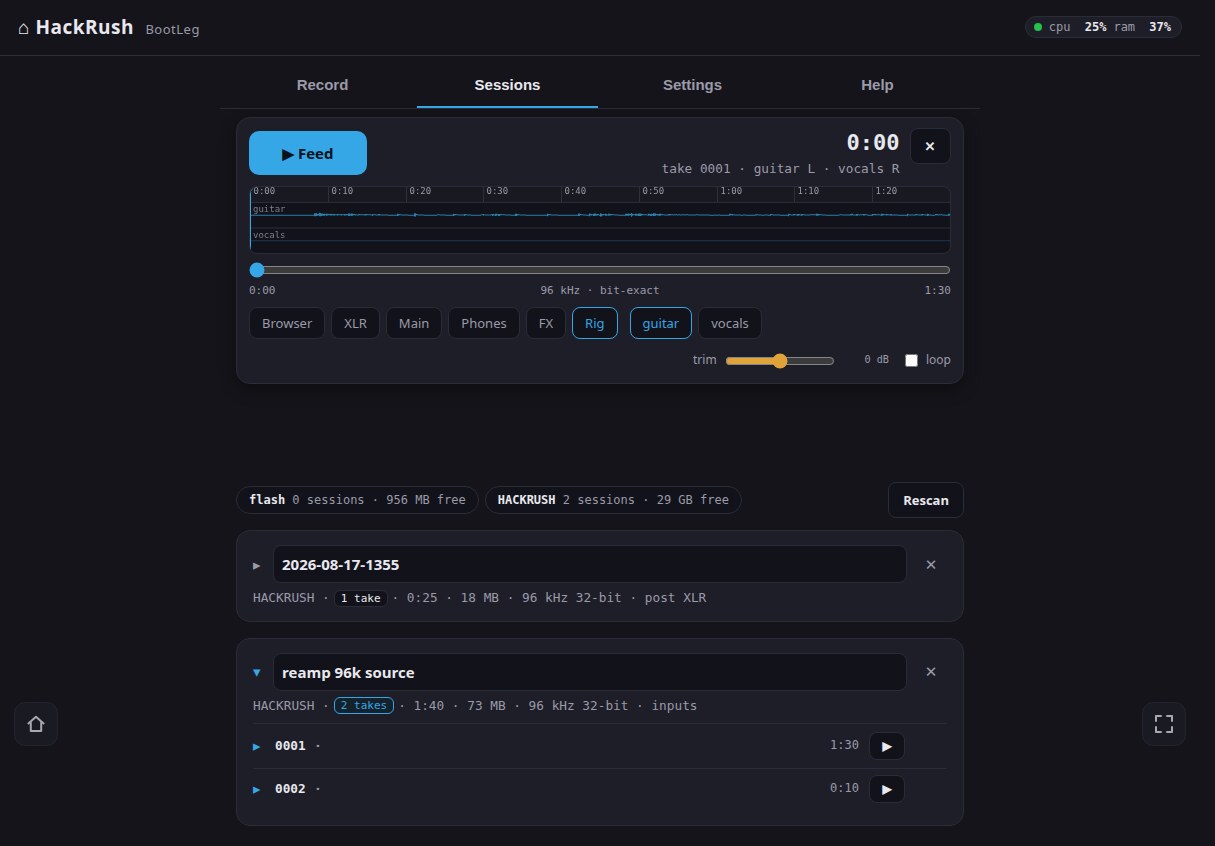Click the HACKRUSH storage chip
Viewport: 1215px width, 846px height.
(613, 499)
